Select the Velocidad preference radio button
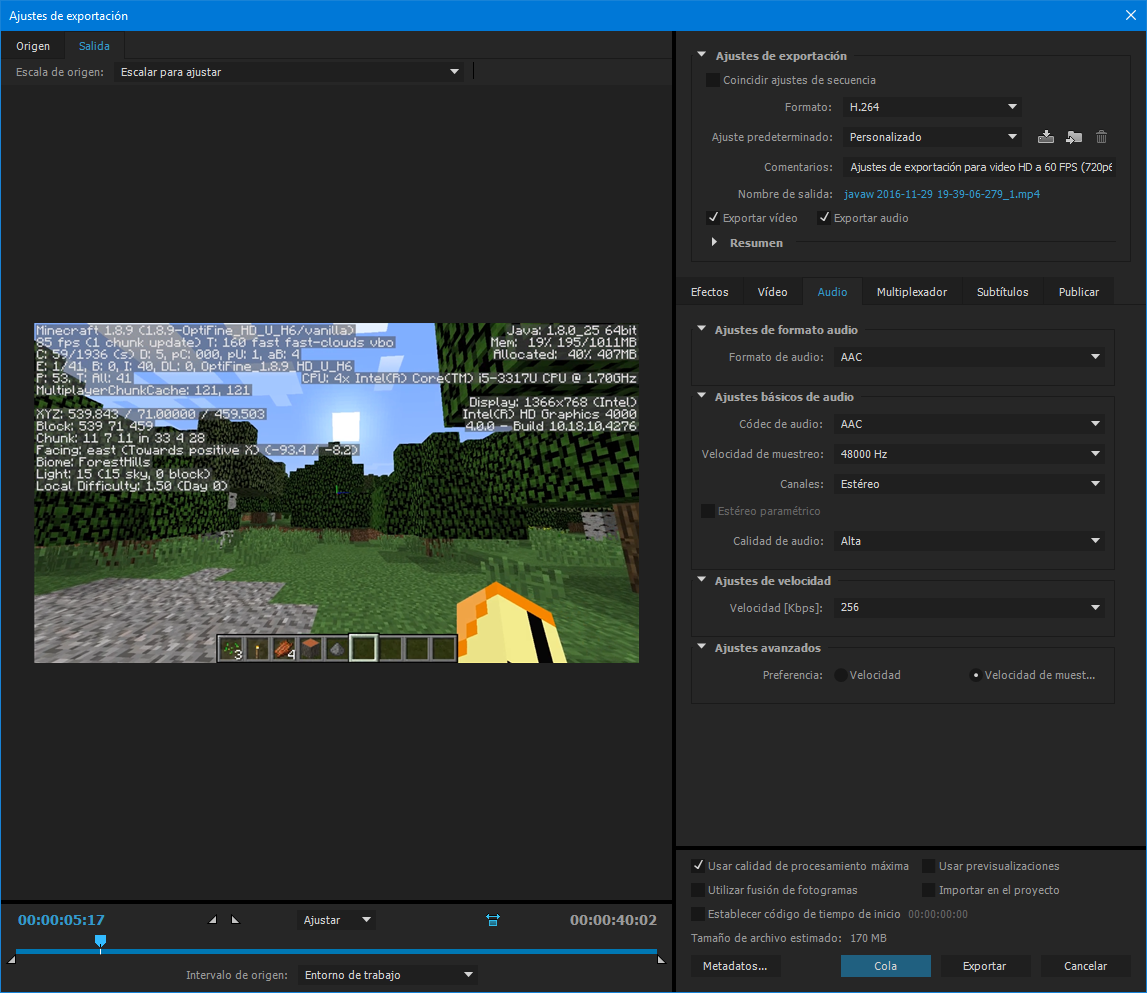Viewport: 1147px width, 993px height. click(841, 675)
